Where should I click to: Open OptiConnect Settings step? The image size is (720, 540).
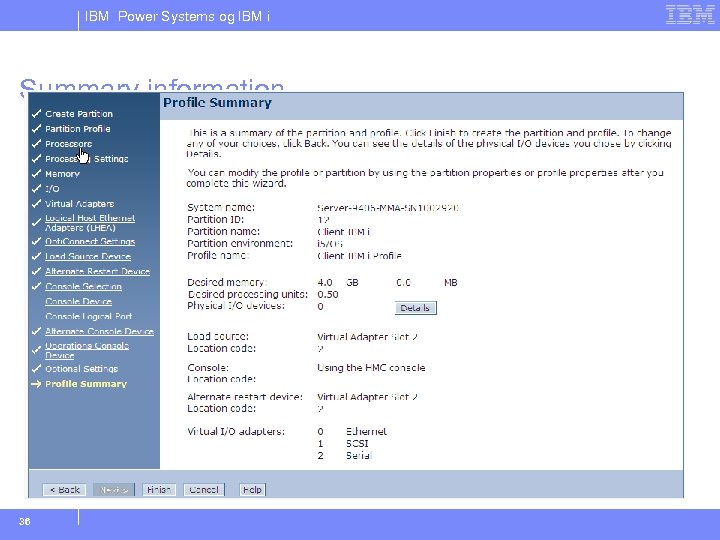coord(90,242)
